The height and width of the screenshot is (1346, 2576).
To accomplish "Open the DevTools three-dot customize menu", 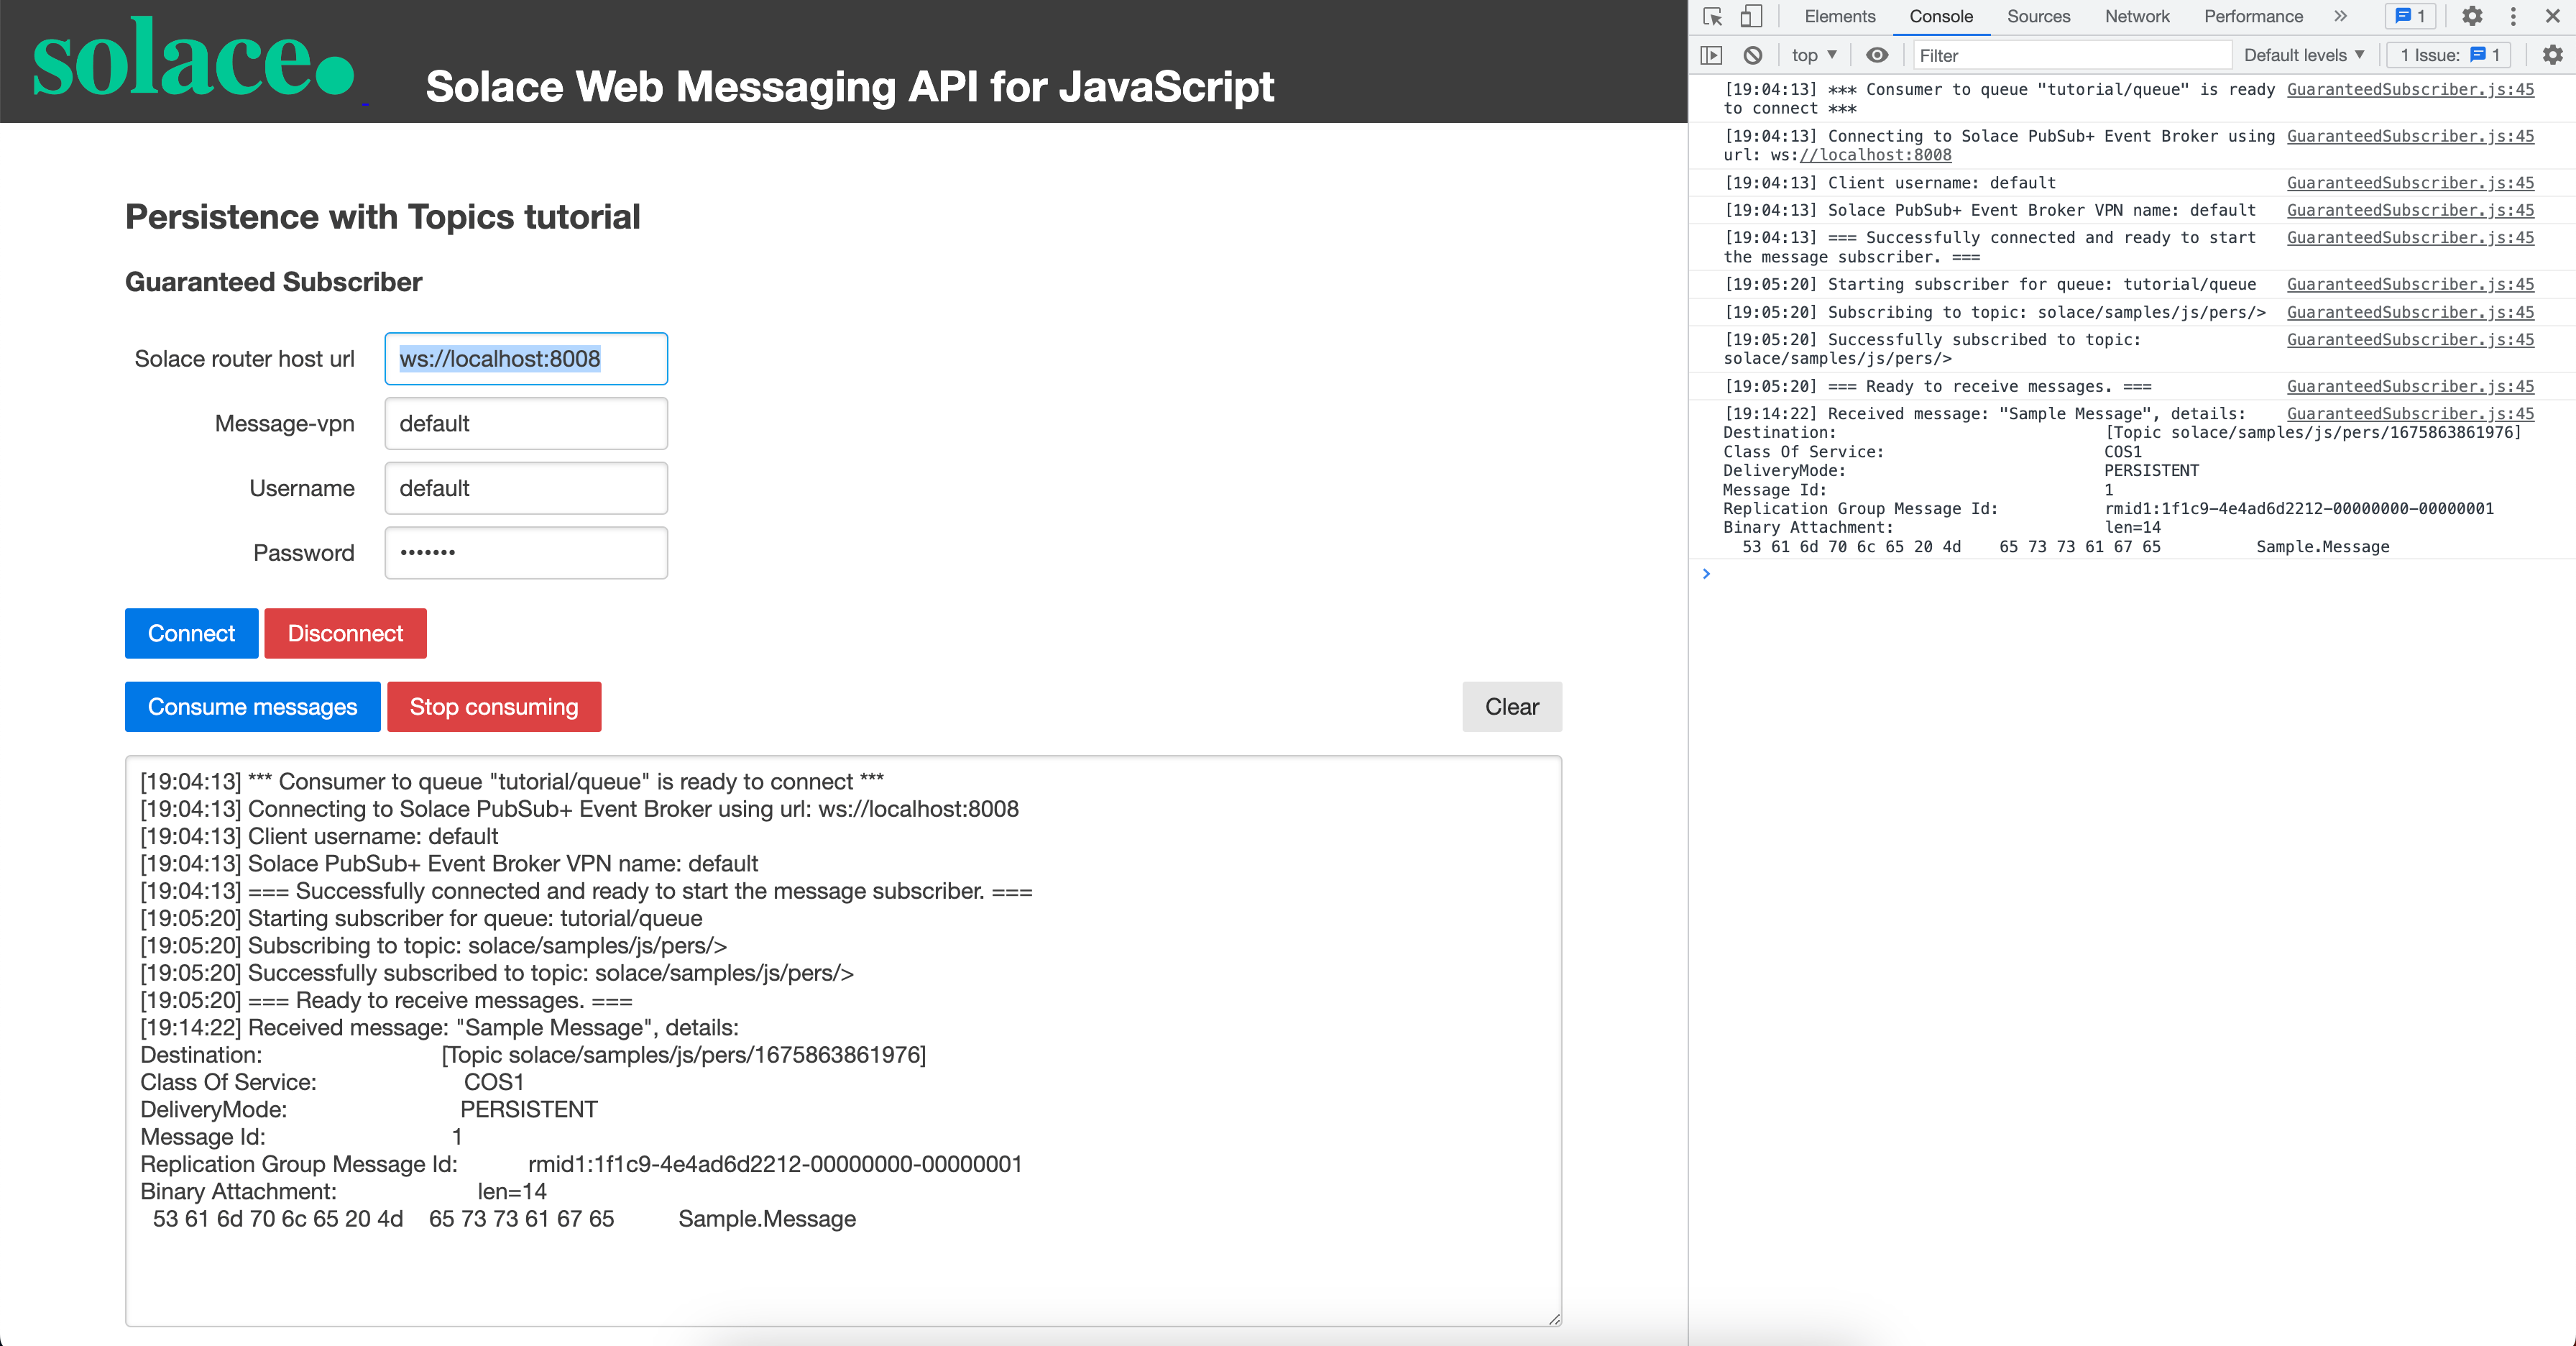I will click(x=2513, y=17).
